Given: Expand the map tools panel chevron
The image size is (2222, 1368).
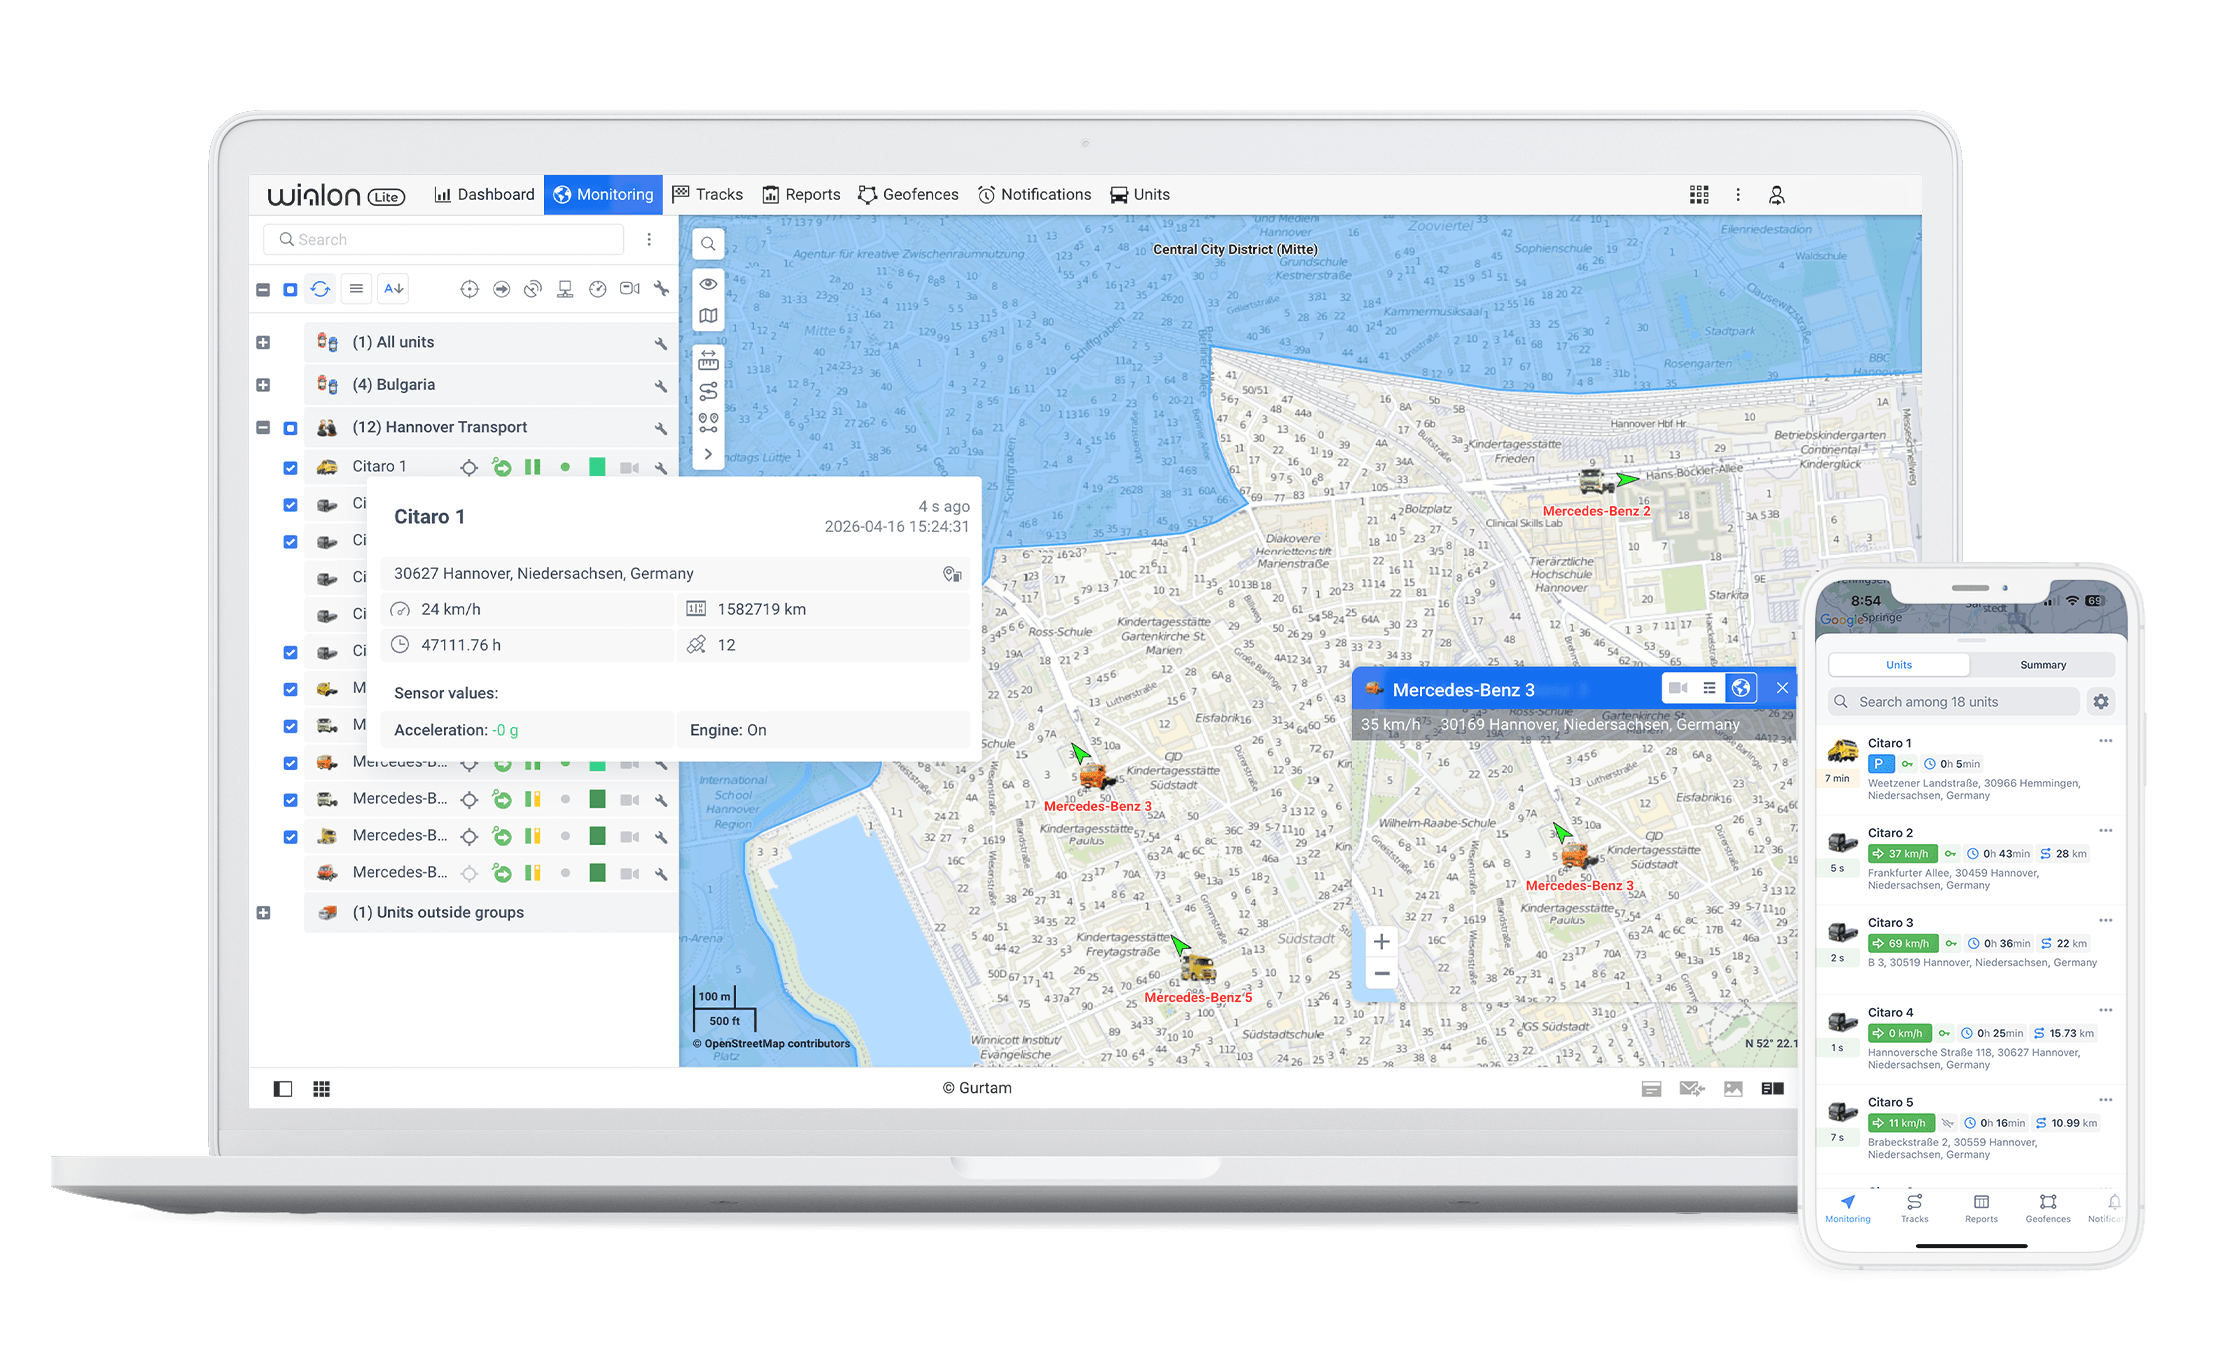Looking at the screenshot, I should tap(708, 454).
